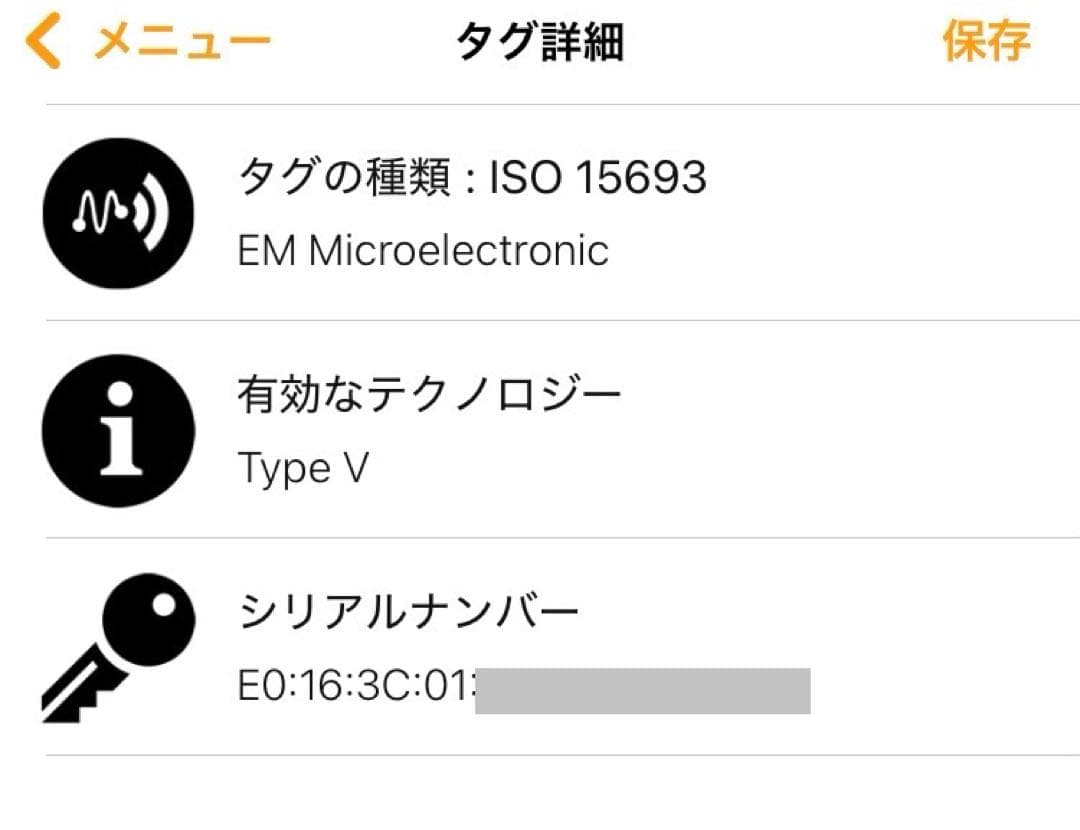Select the シリアルナンバー heading
Viewport: 1080px width, 830px height.
click(x=409, y=612)
